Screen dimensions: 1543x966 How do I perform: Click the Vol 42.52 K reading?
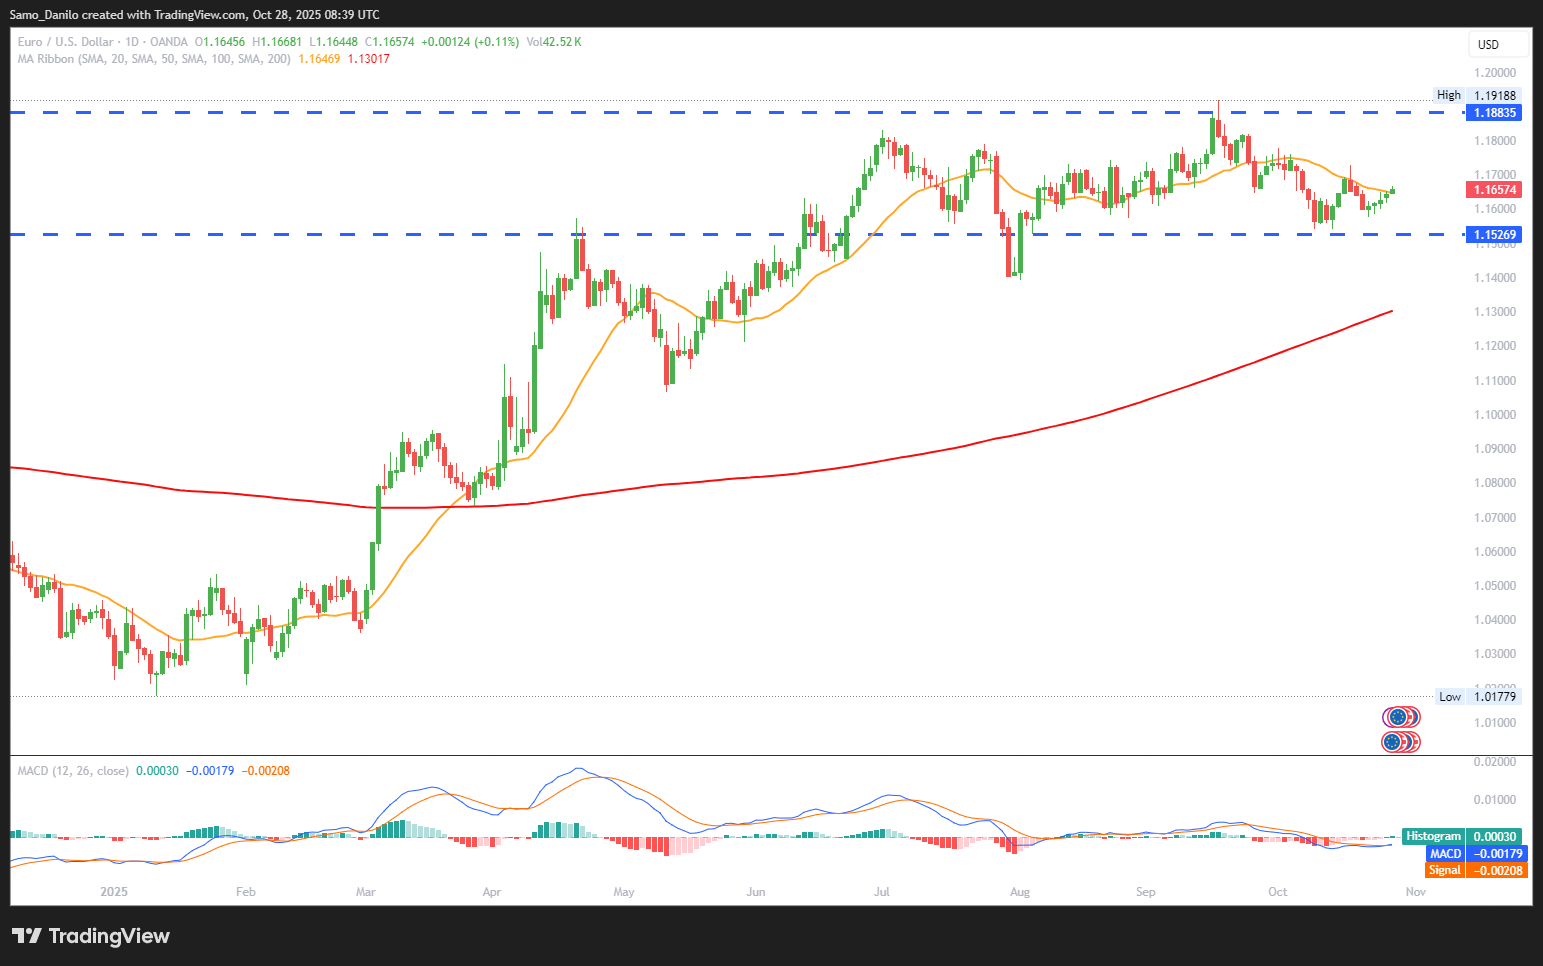point(553,42)
